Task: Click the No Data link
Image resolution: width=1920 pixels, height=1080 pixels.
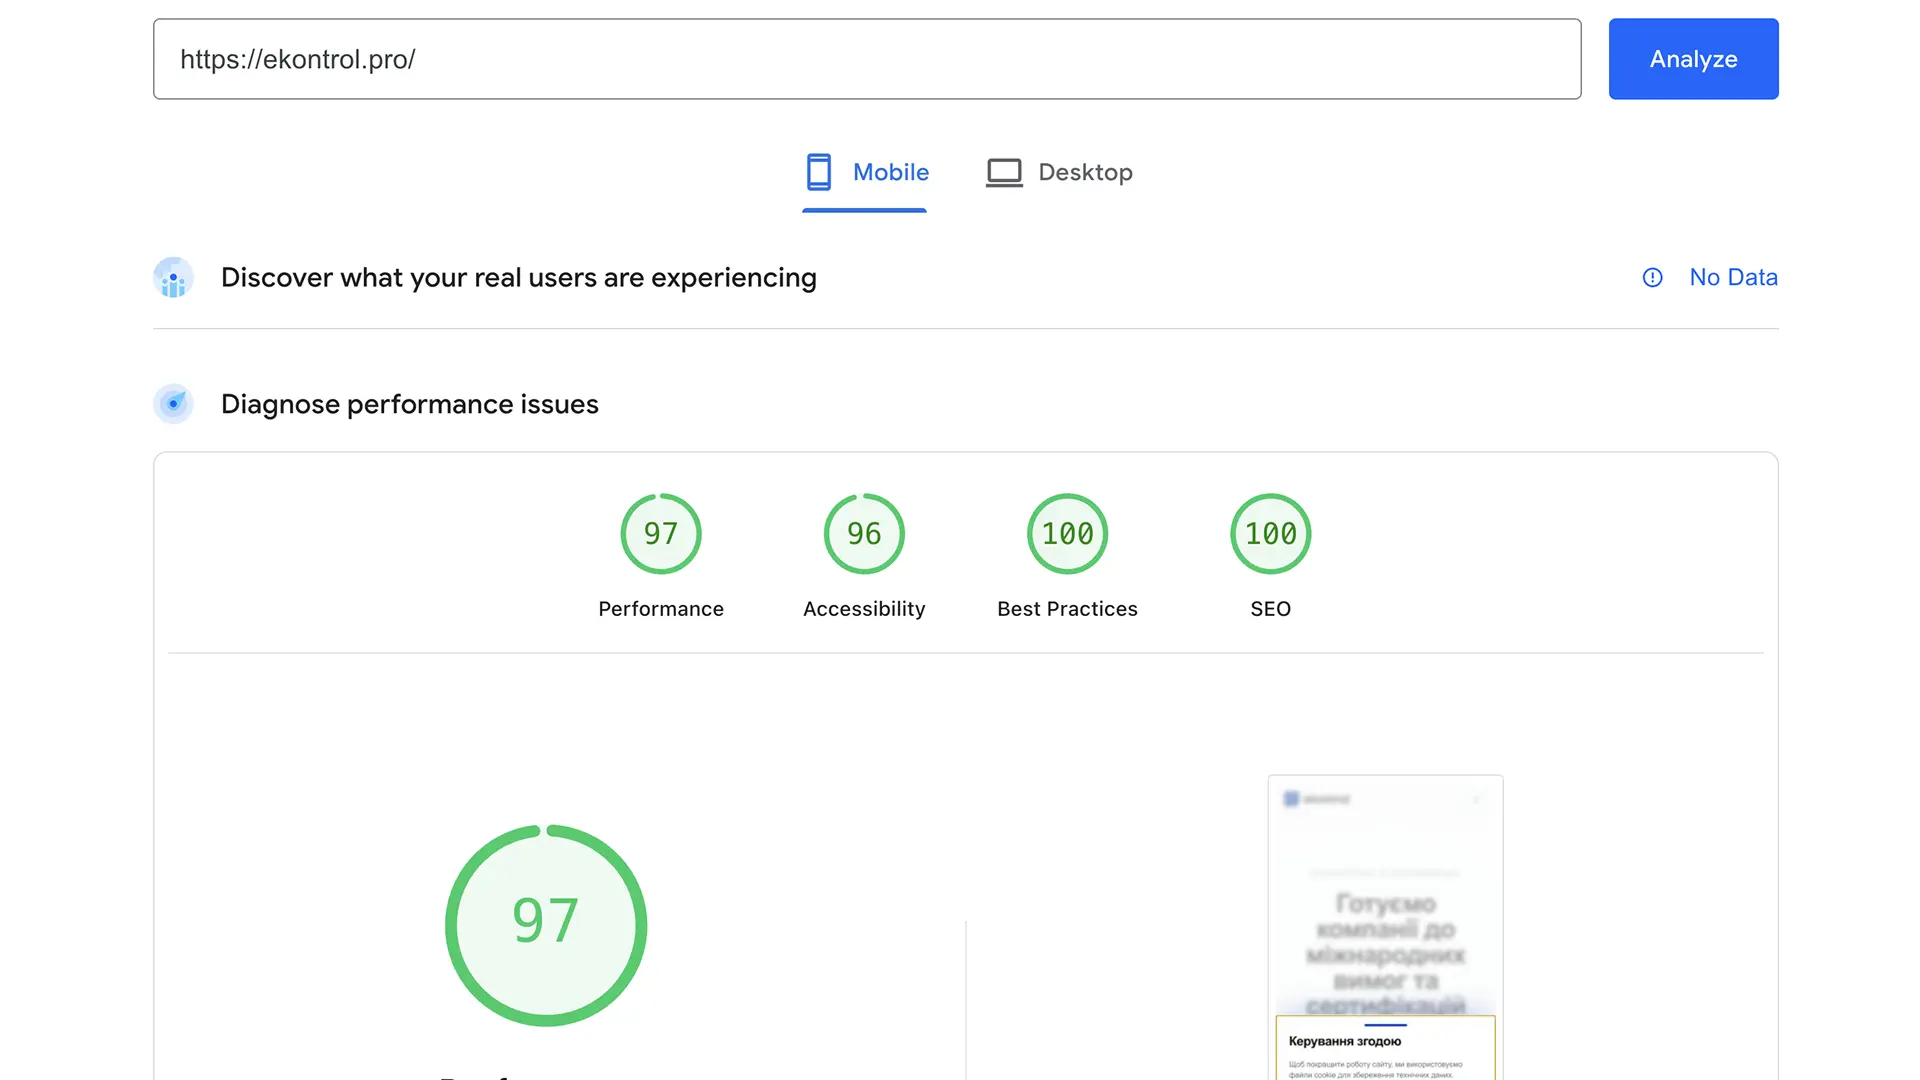Action: coord(1733,277)
